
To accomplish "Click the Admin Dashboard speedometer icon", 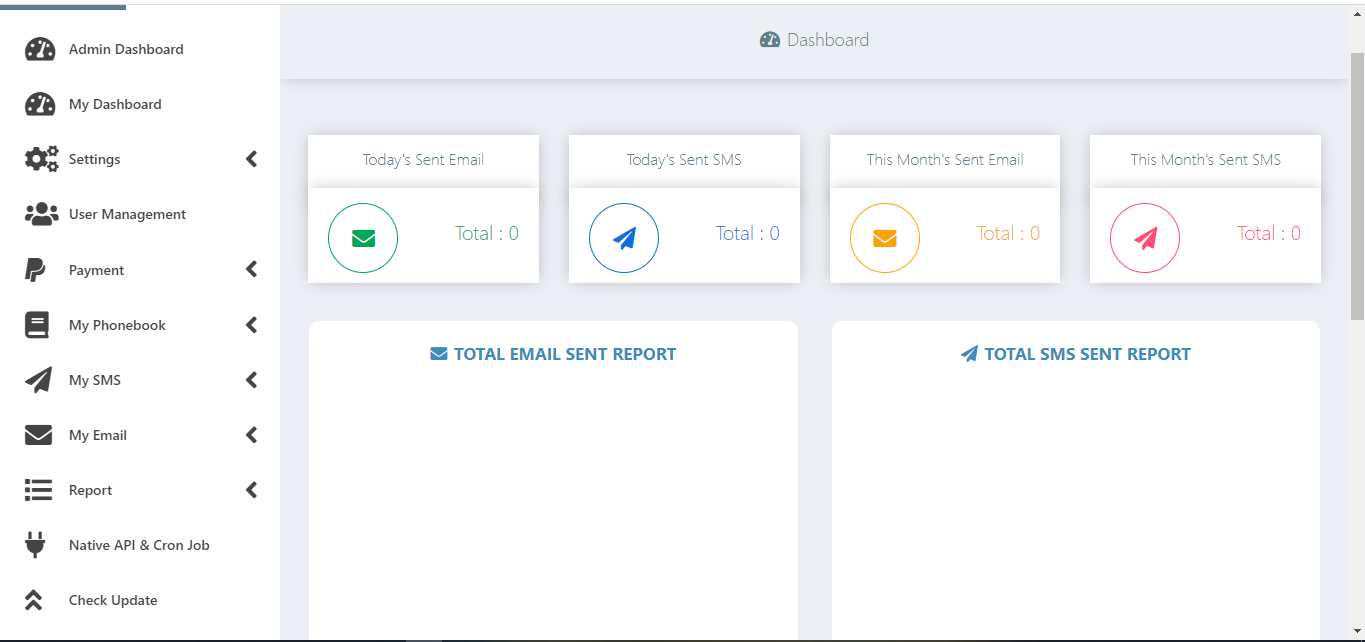I will click(x=39, y=48).
